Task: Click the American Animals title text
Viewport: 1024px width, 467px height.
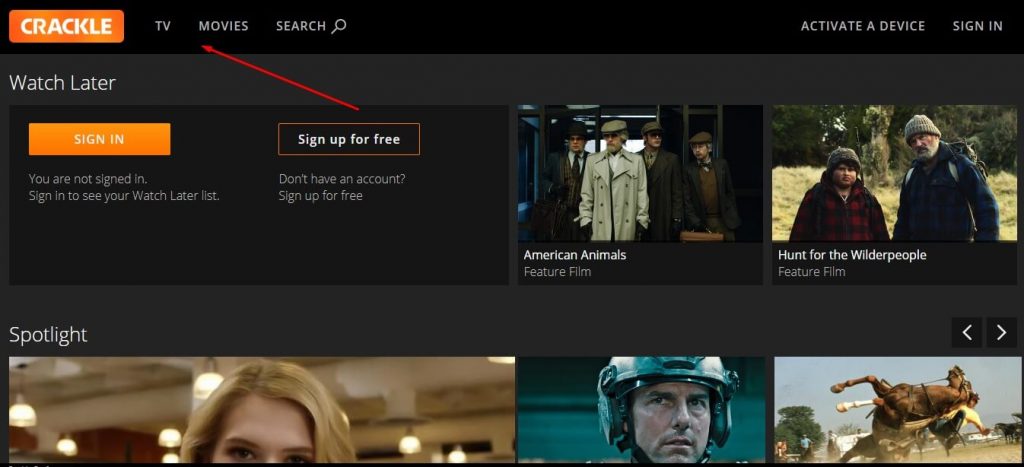Action: point(575,255)
